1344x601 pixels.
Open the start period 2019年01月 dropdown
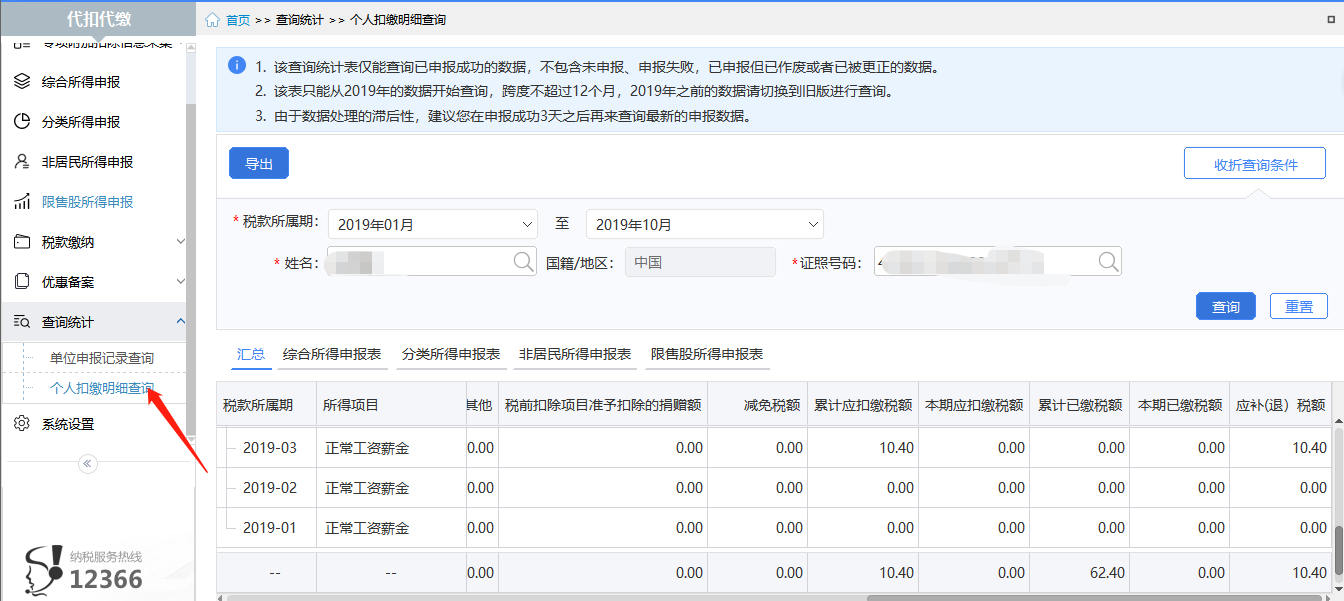pyautogui.click(x=432, y=225)
